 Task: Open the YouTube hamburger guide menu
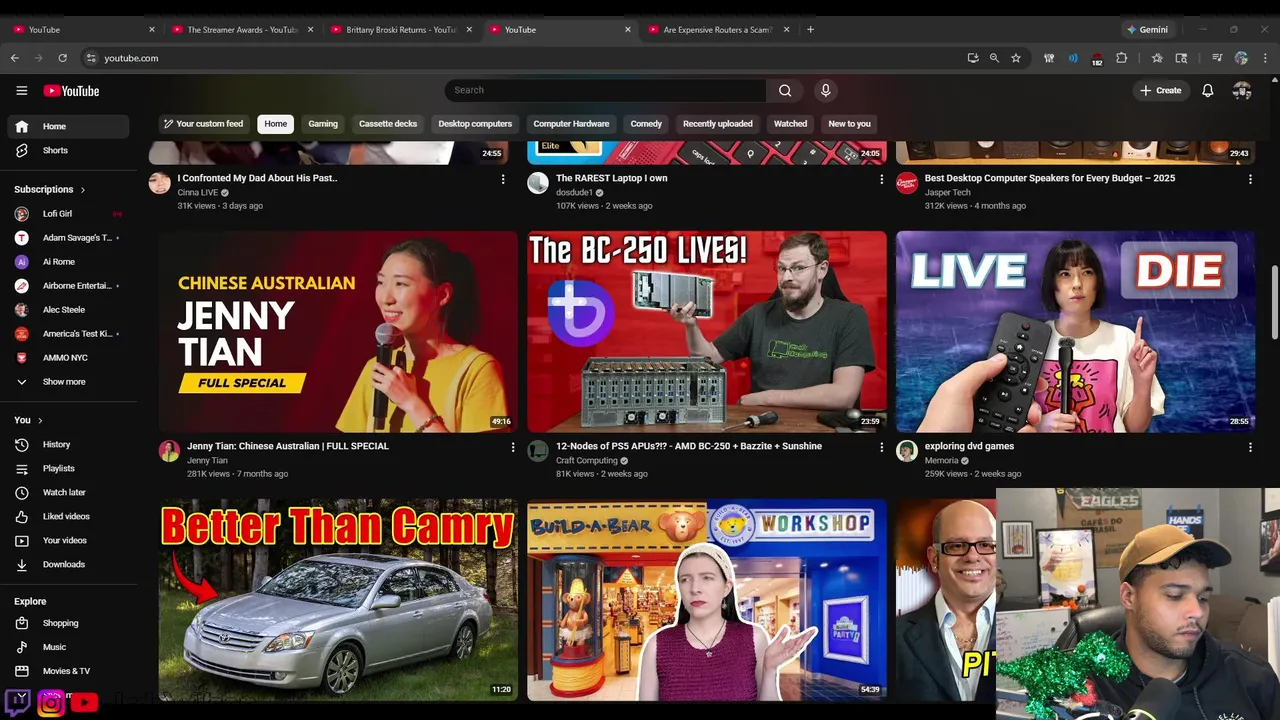[22, 91]
